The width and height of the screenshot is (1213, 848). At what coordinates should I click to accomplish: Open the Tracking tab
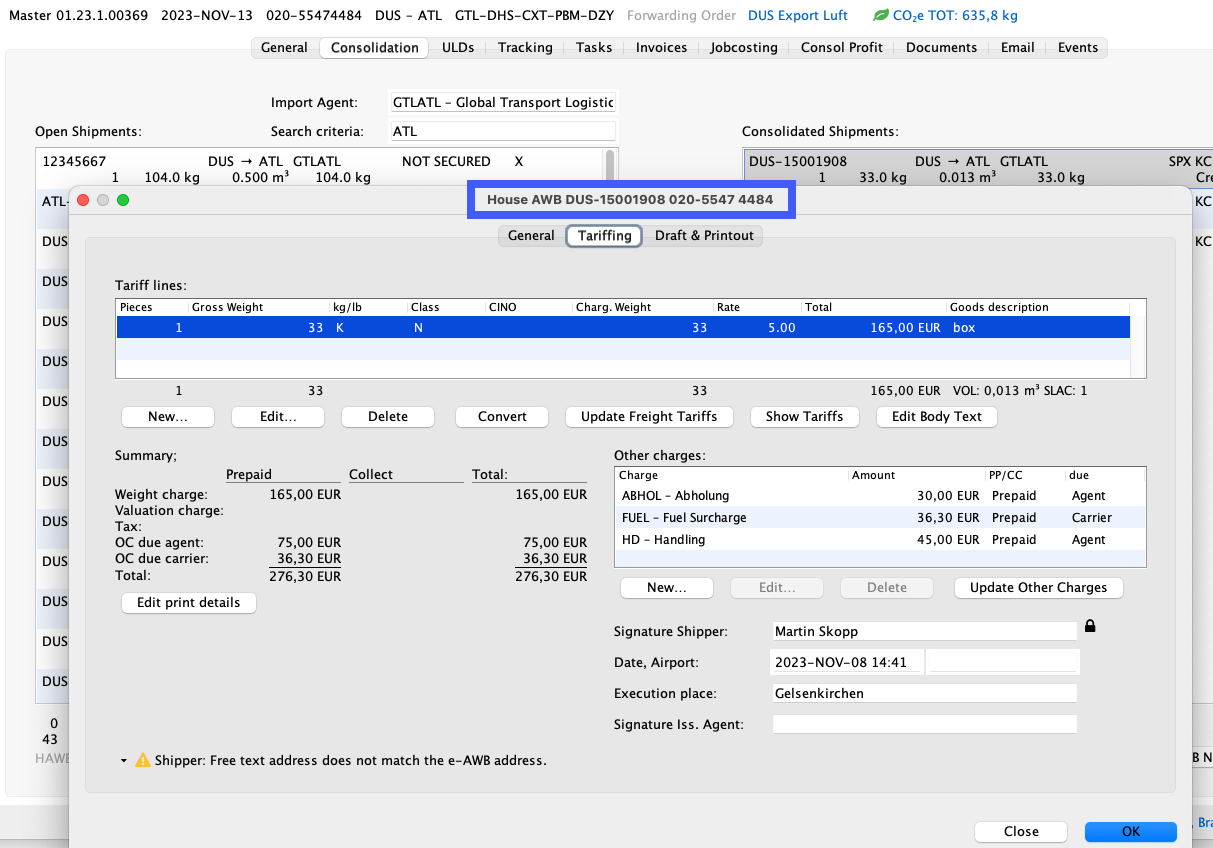coord(525,47)
